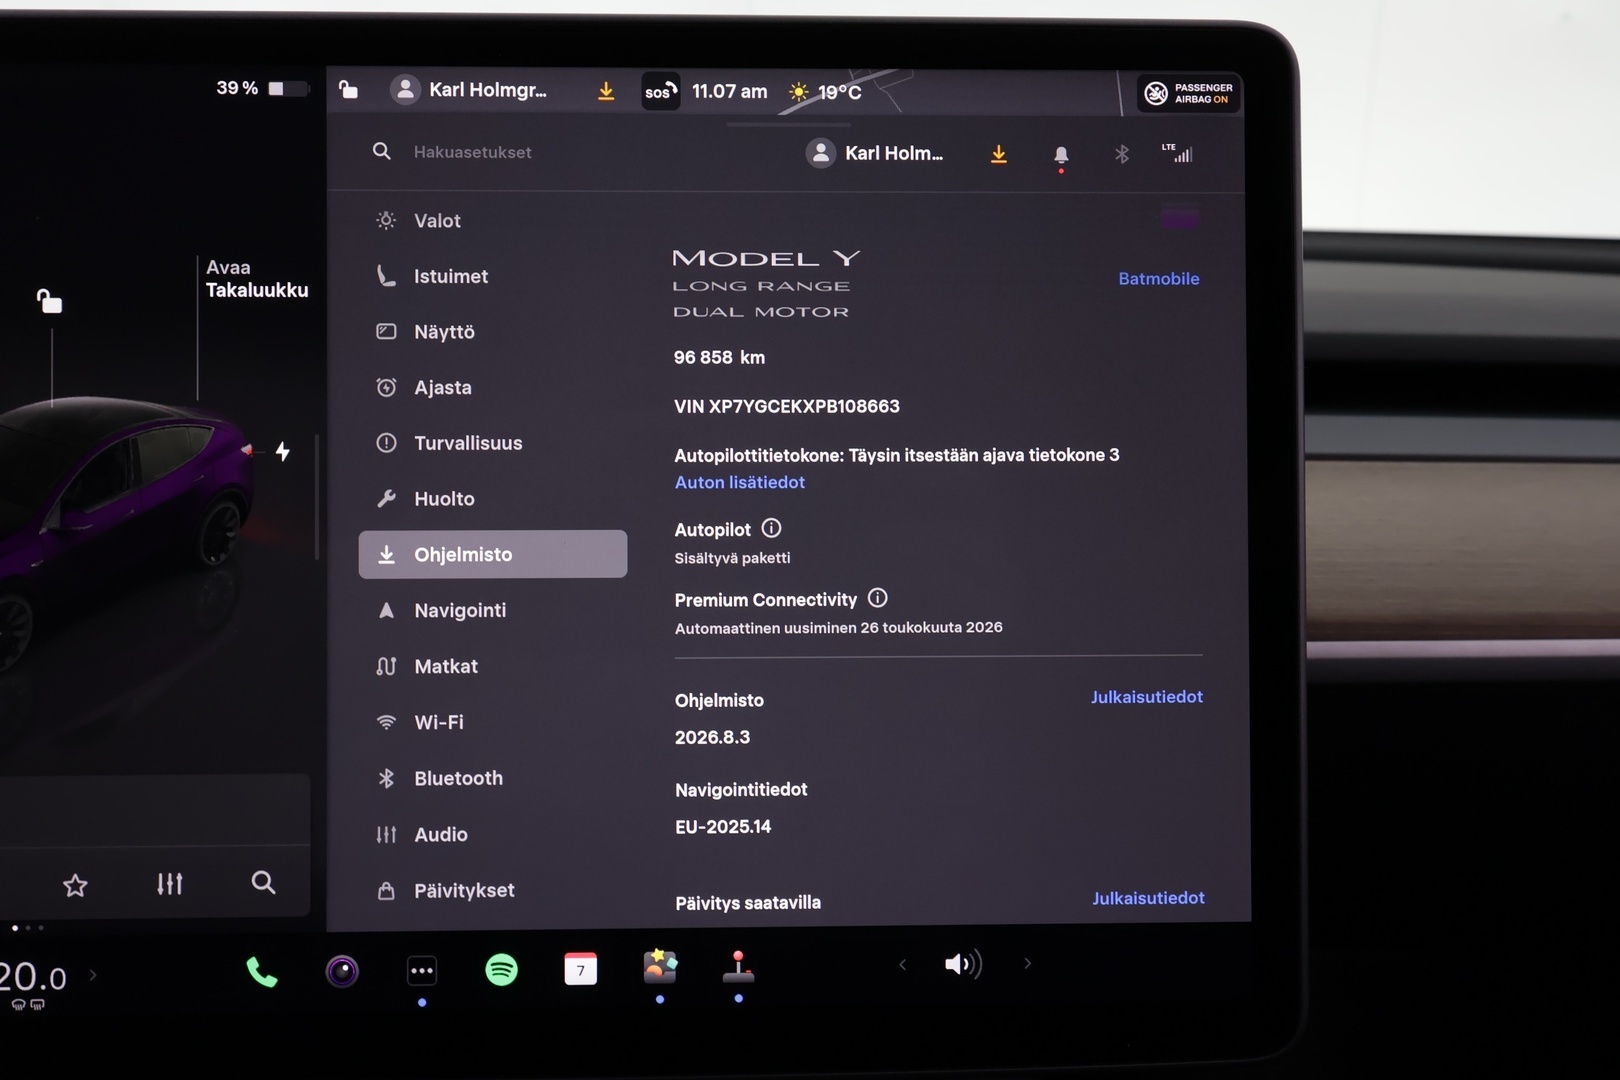
Task: Open the Huolto settings menu
Action: point(493,498)
